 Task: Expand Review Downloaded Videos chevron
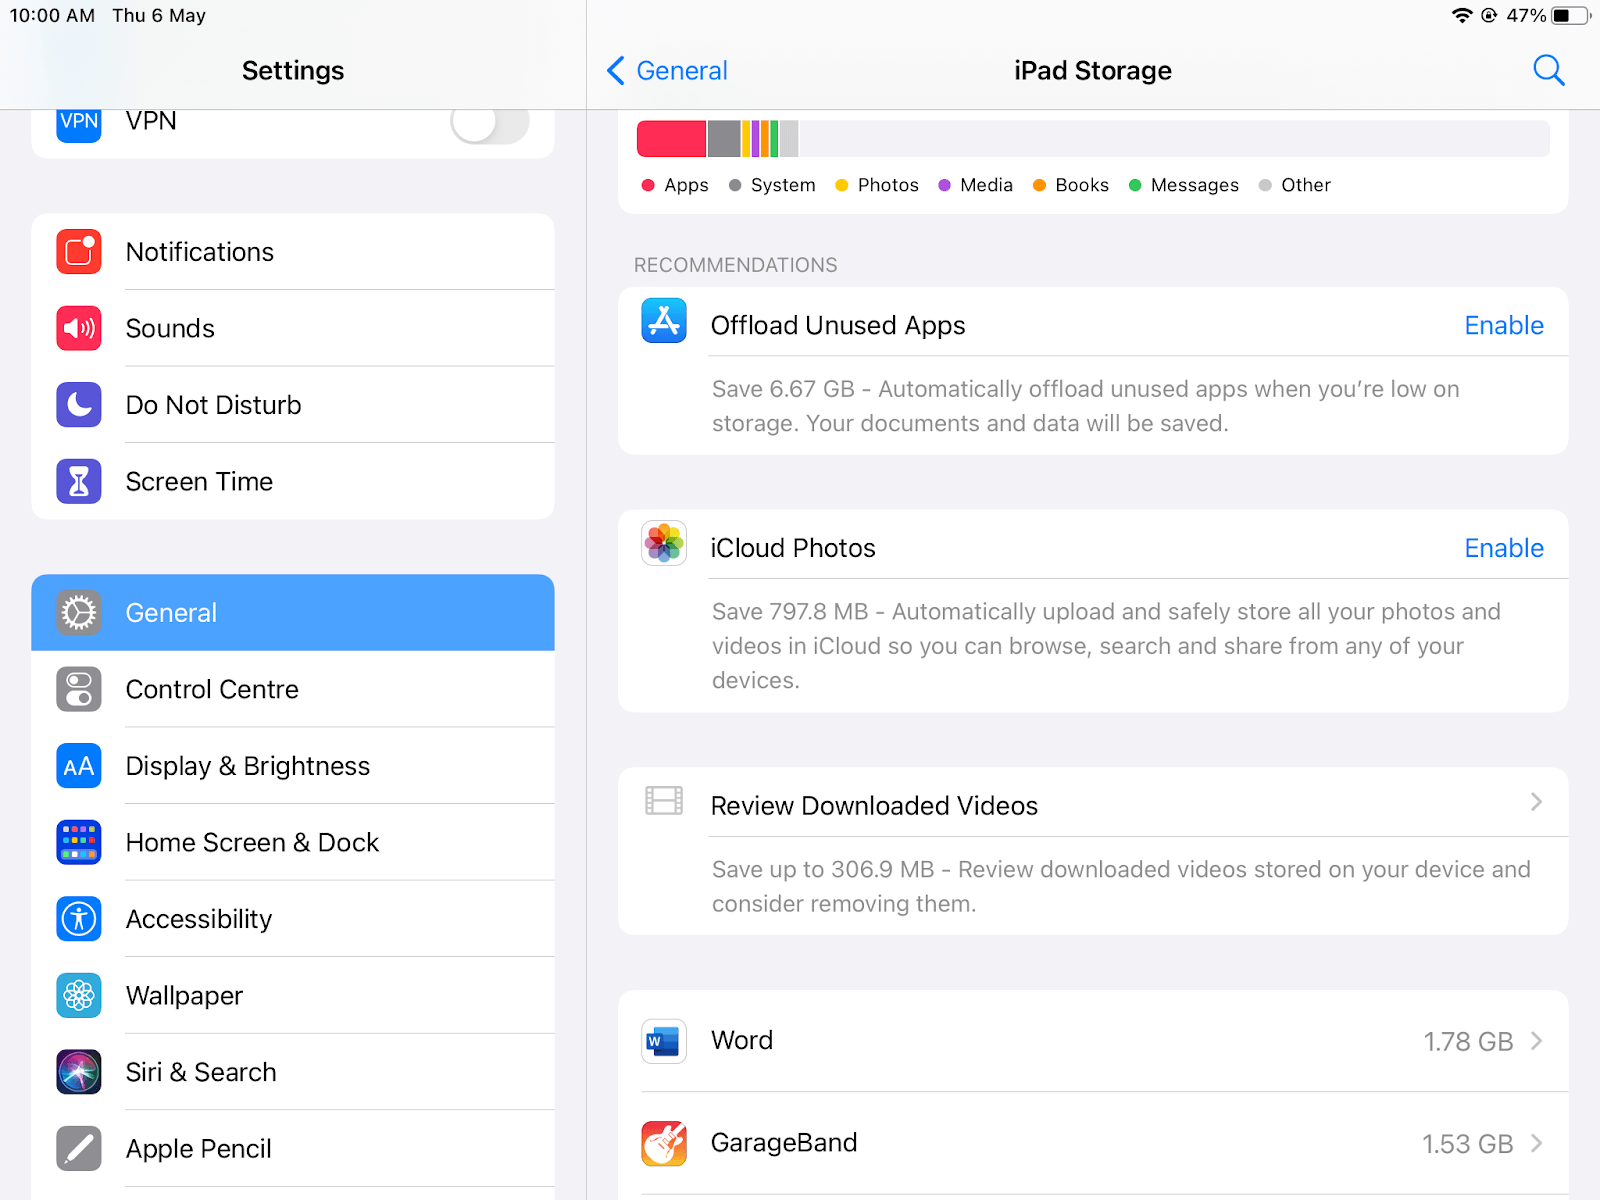point(1536,803)
